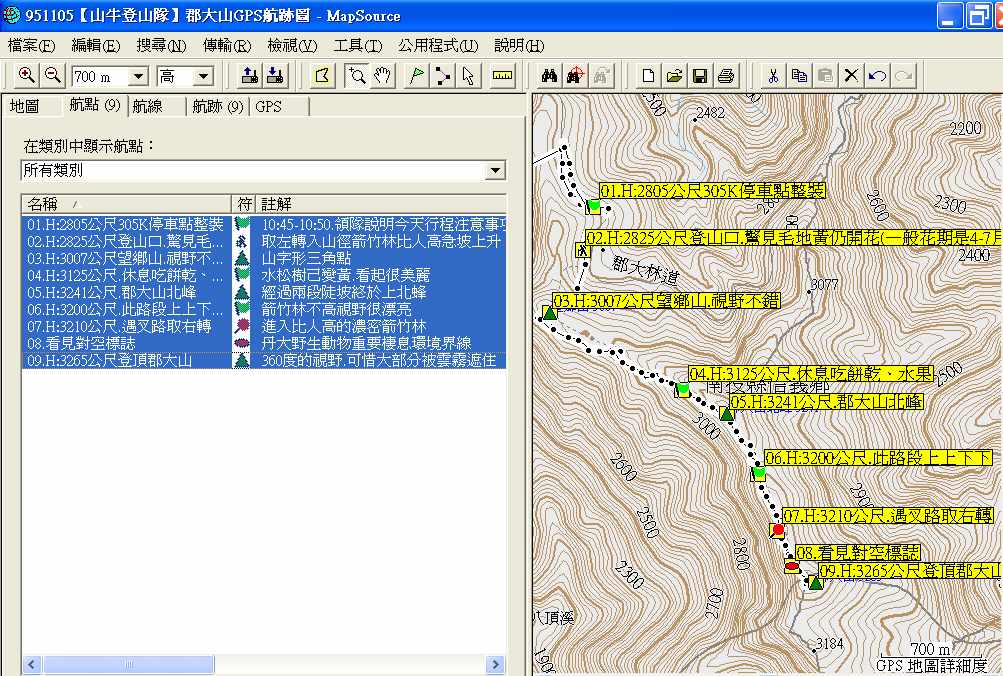Sort list by 名稱 column header
The width and height of the screenshot is (1003, 676).
(x=126, y=204)
